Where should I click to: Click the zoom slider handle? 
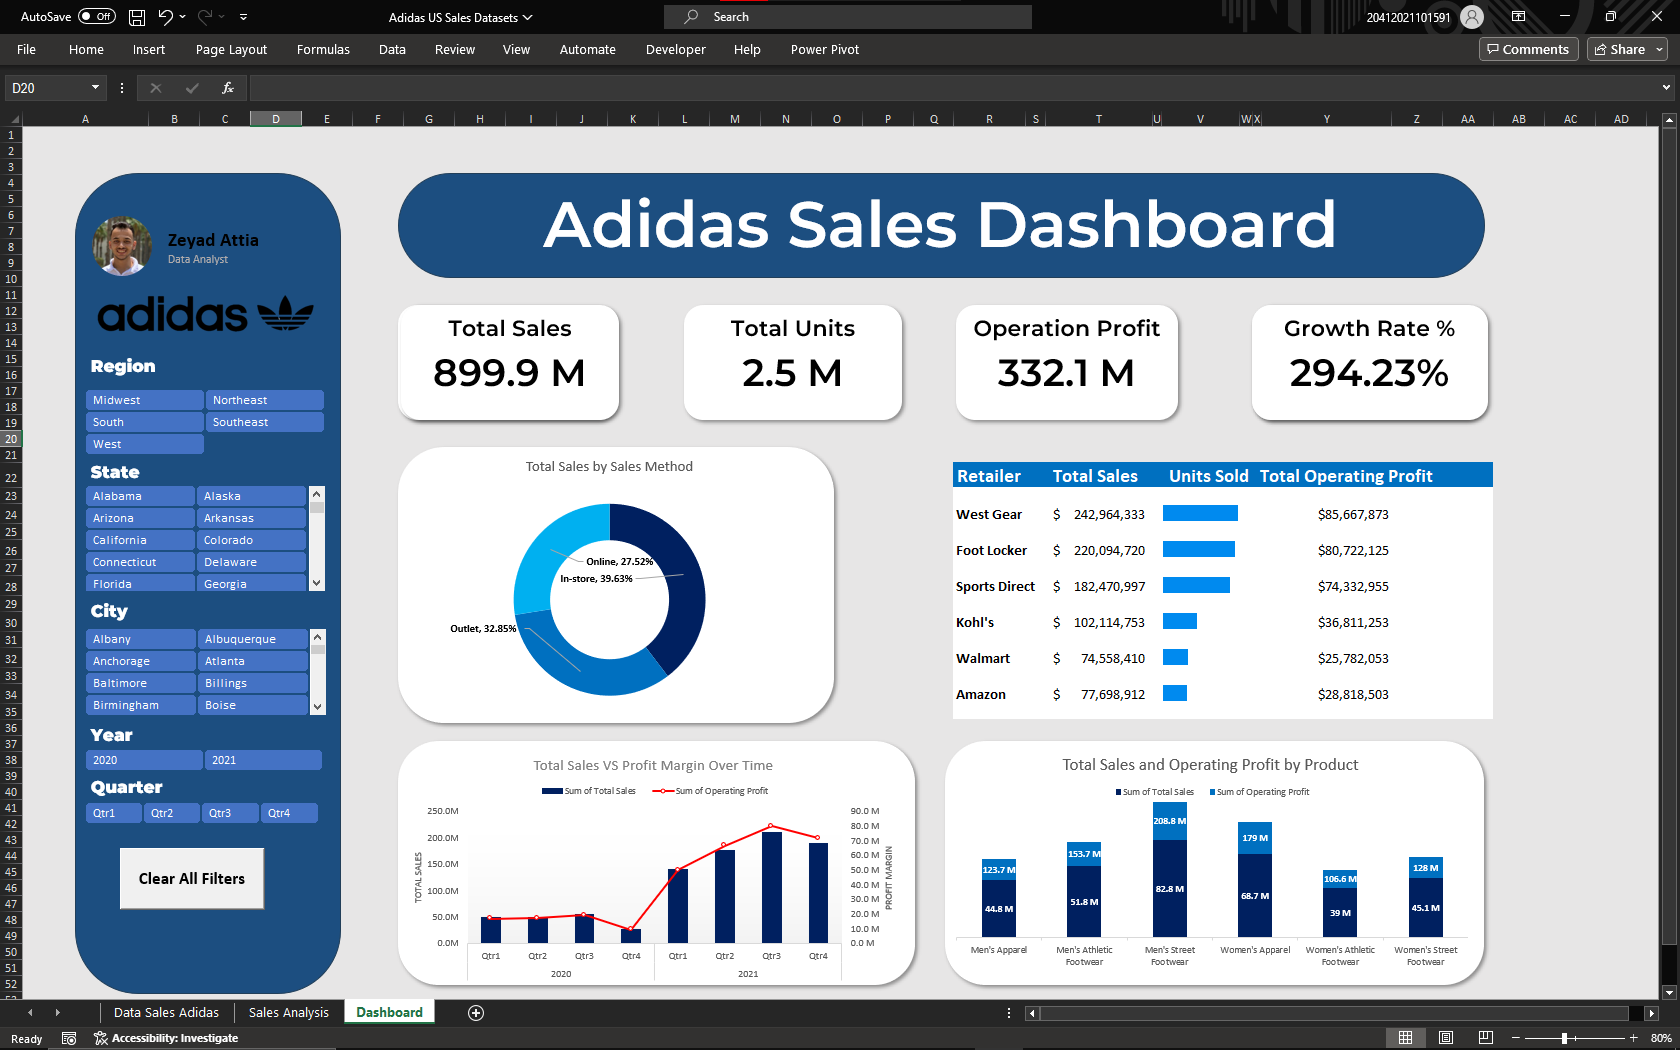(x=1564, y=1038)
